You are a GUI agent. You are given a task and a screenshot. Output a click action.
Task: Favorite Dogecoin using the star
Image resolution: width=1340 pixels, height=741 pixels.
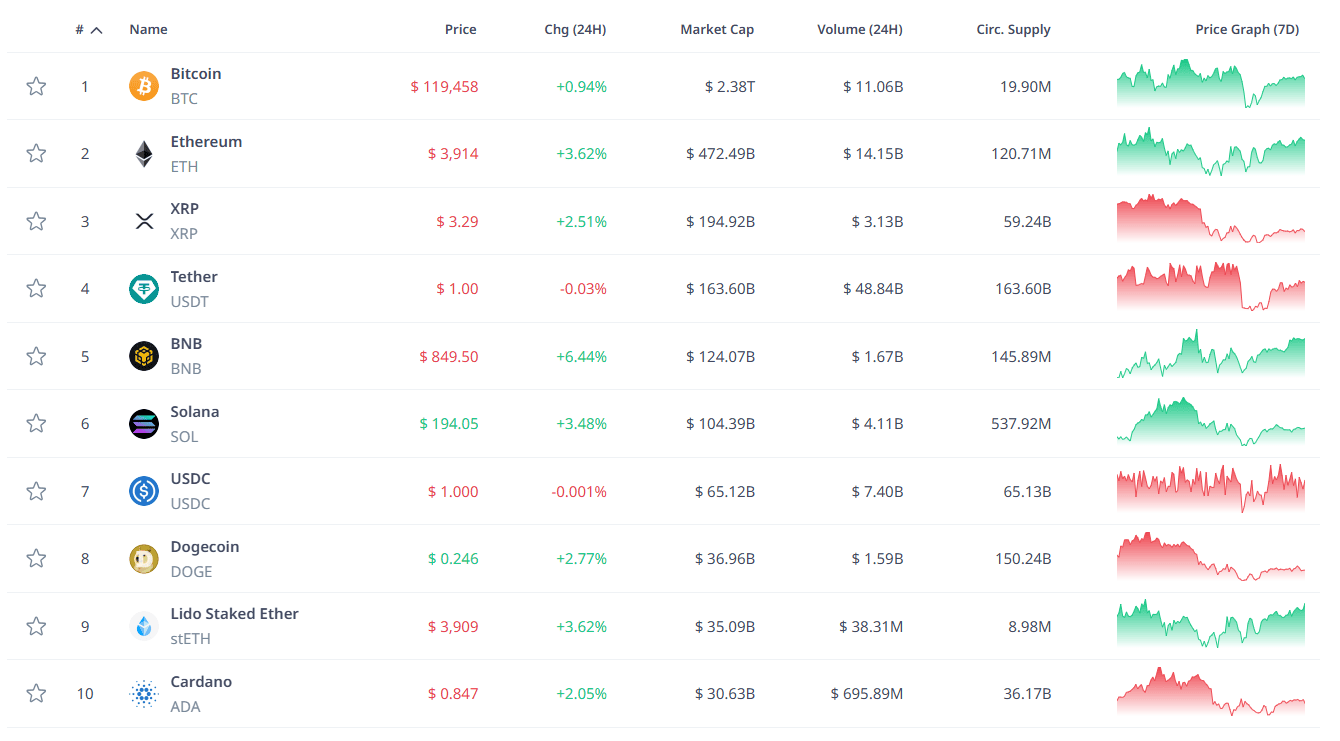[36, 558]
